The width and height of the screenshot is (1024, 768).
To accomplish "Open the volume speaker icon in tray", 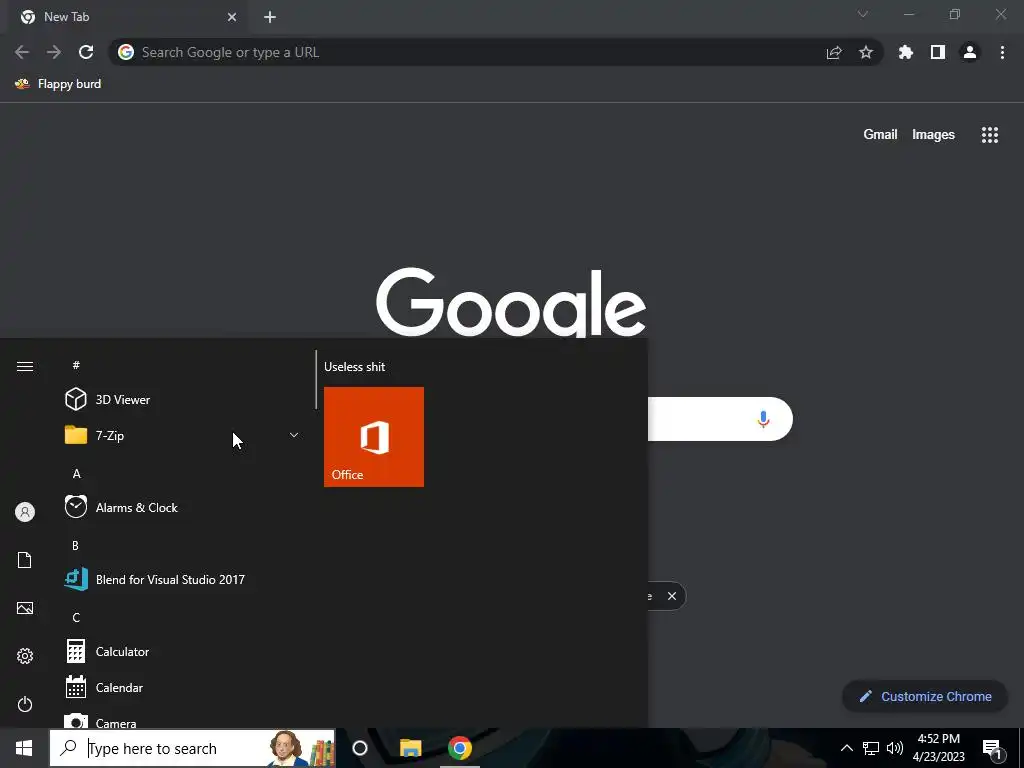I will point(895,748).
